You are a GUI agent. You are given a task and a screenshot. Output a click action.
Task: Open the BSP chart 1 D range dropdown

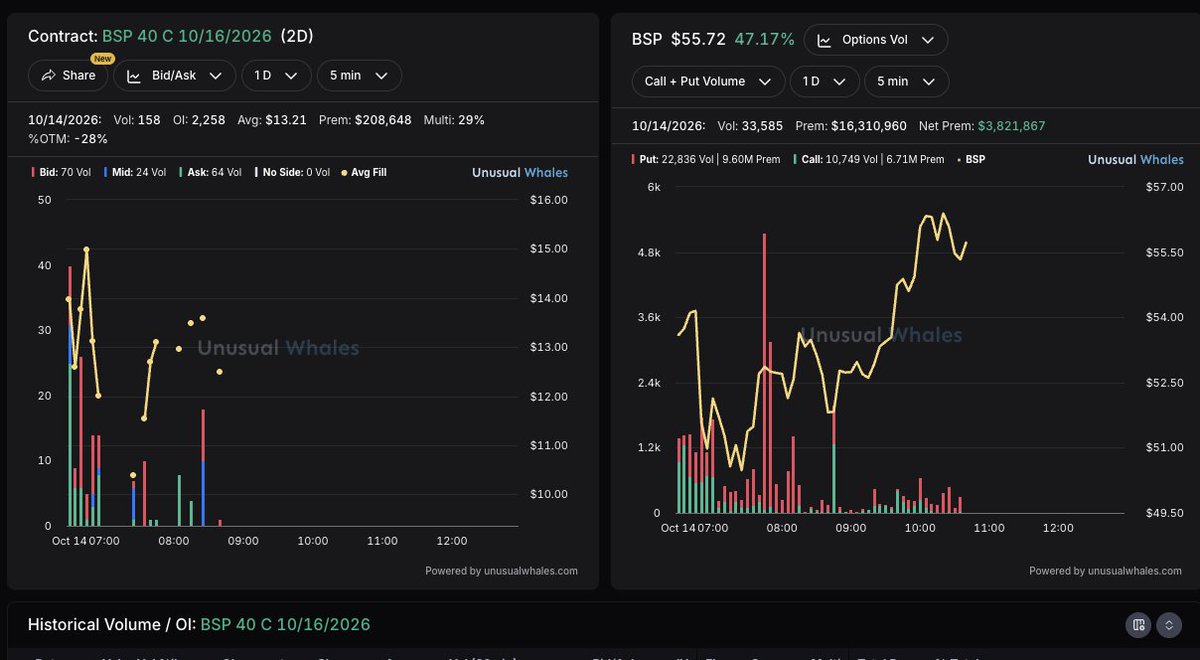824,81
